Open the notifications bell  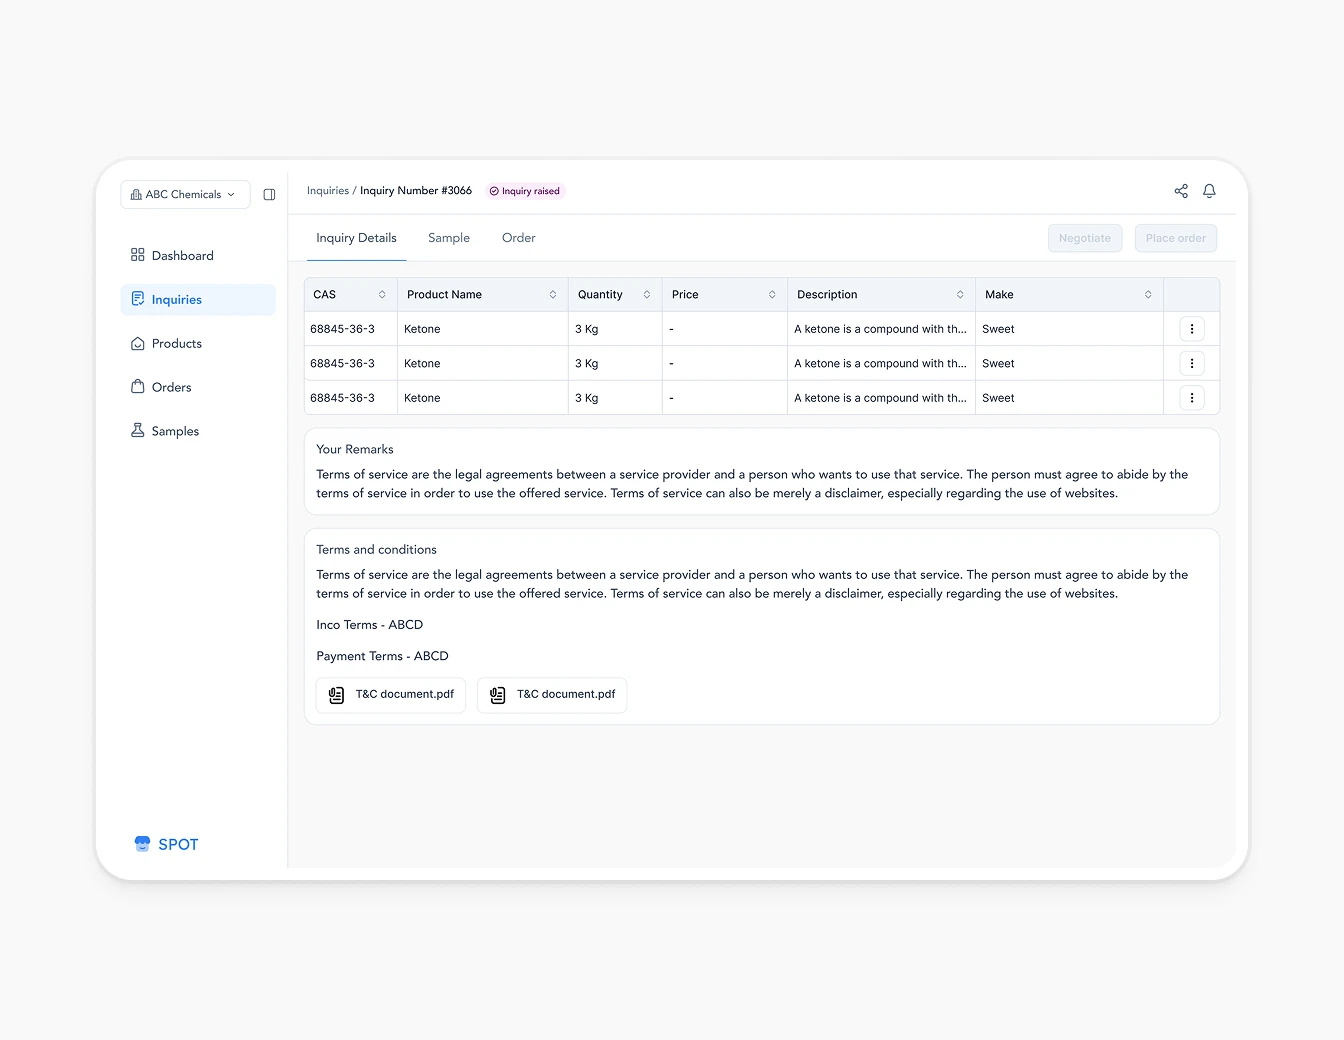pyautogui.click(x=1209, y=190)
